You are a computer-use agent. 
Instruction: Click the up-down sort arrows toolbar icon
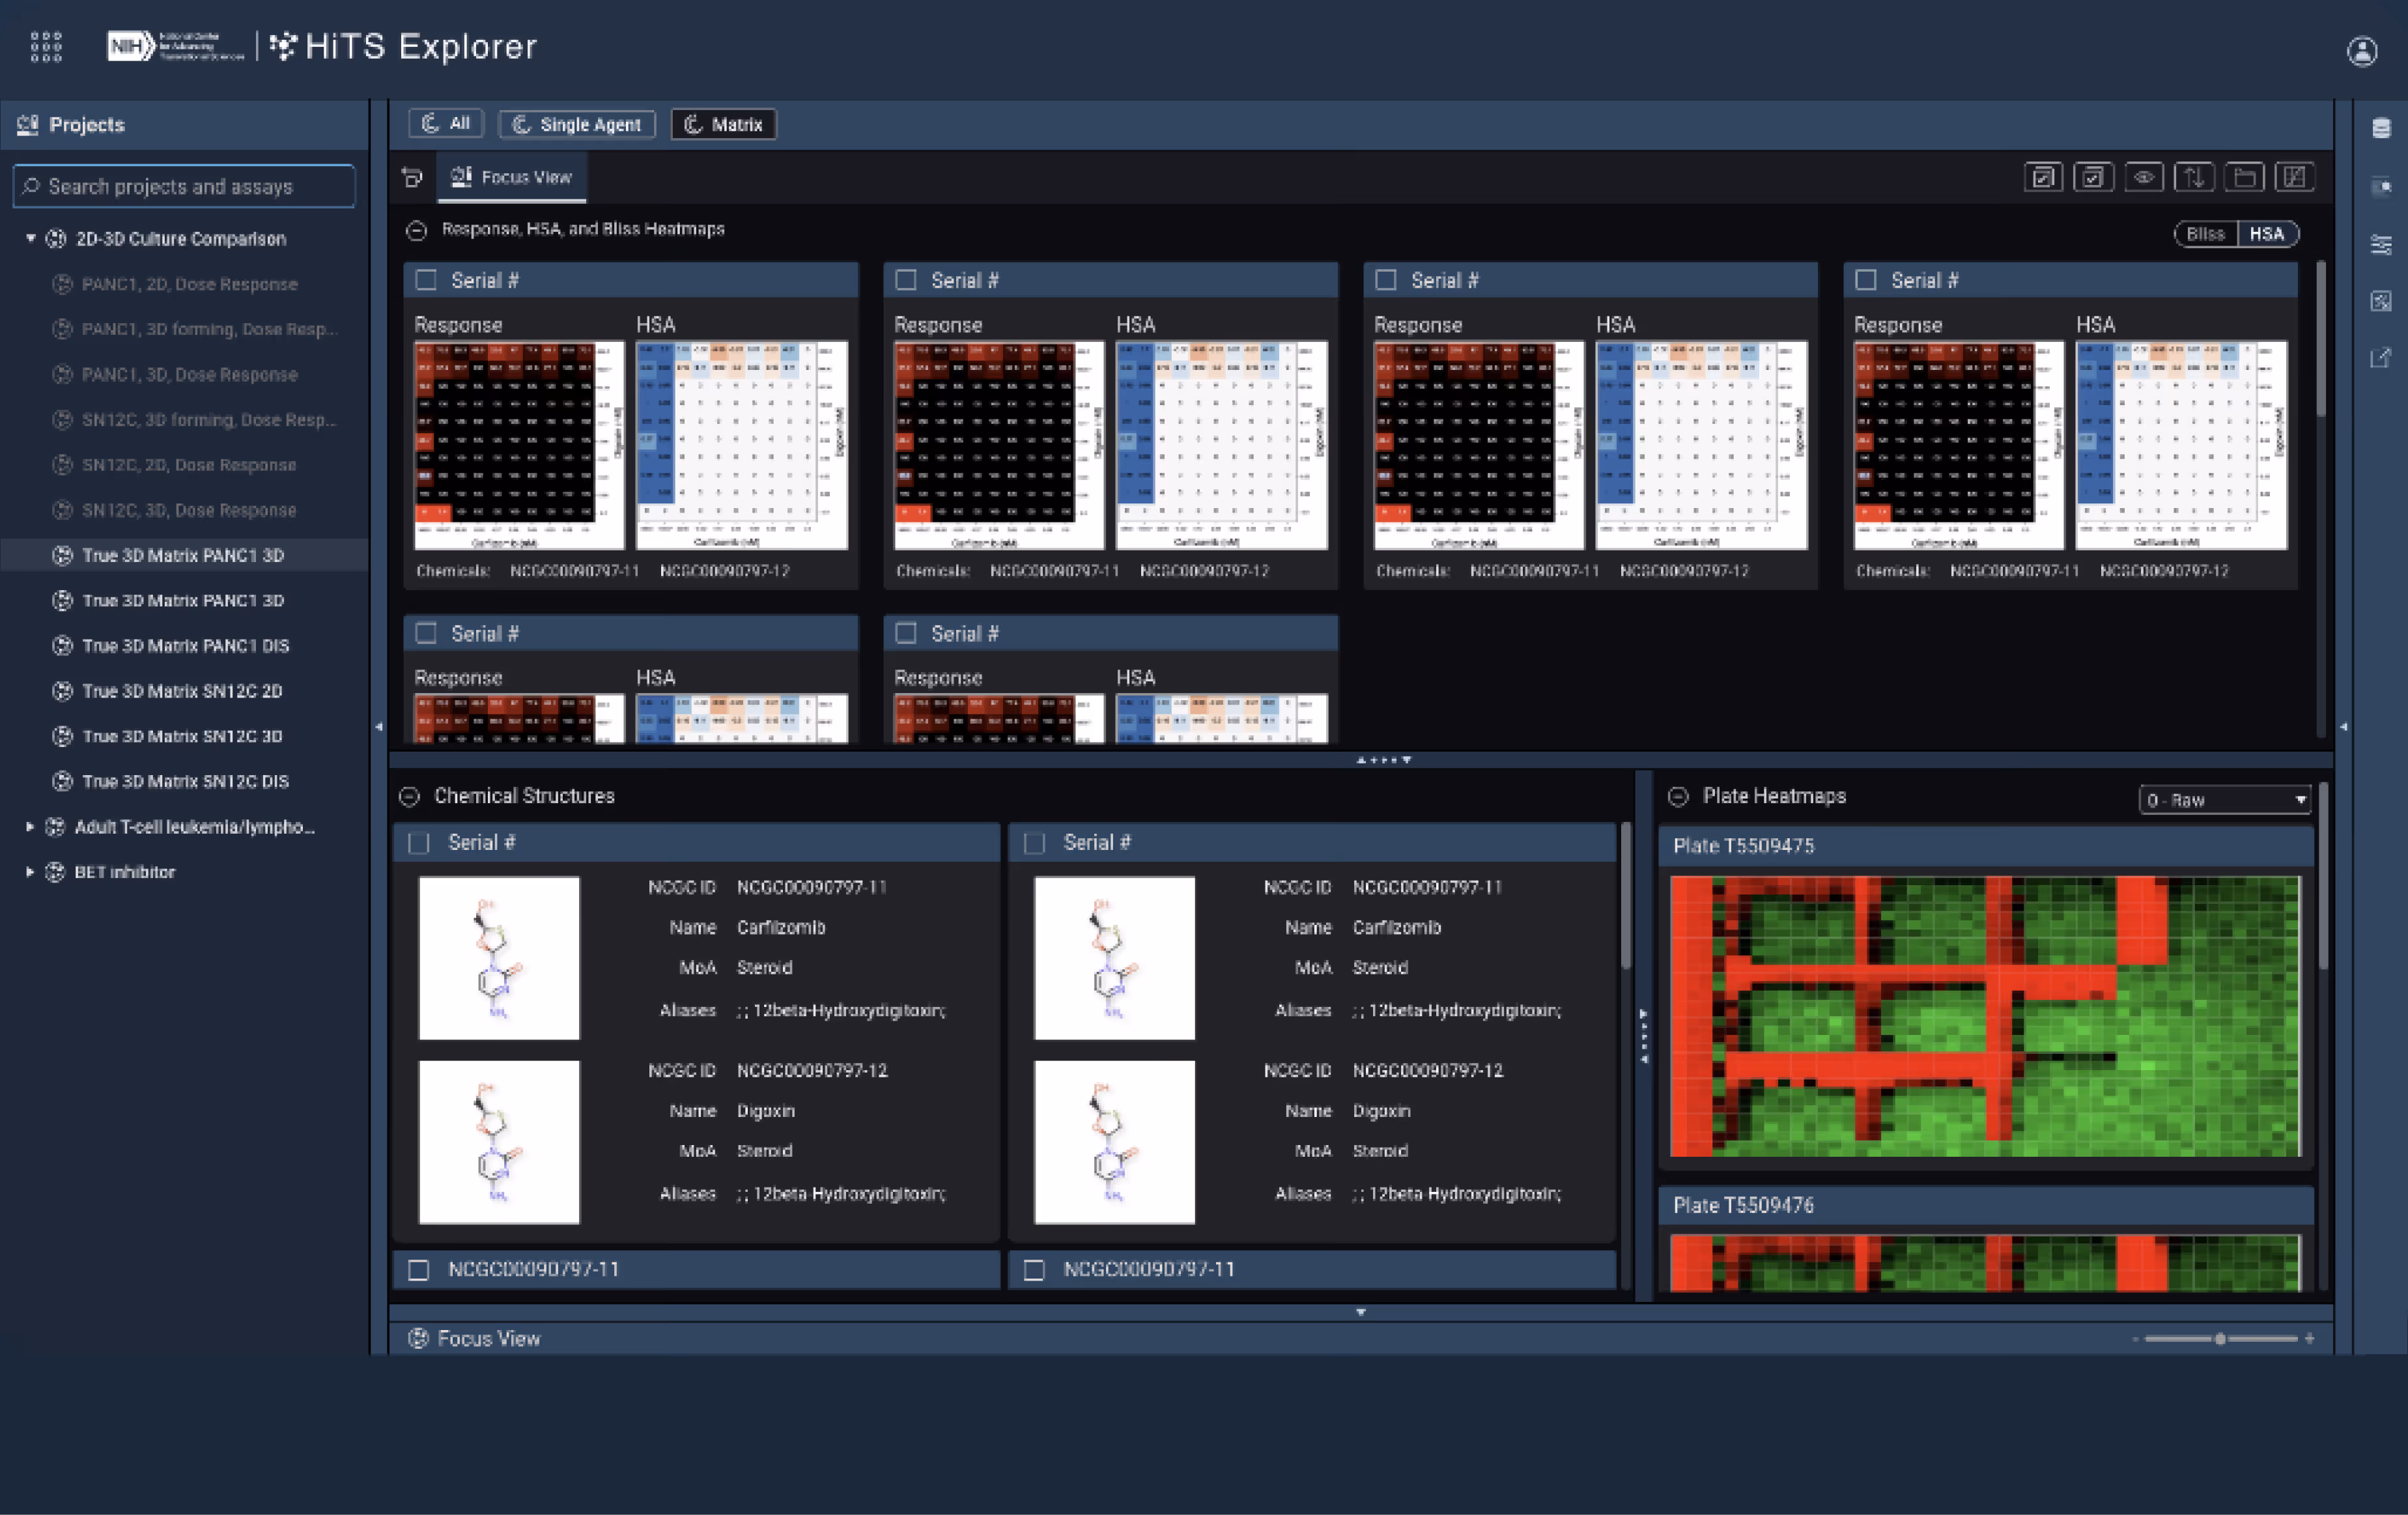(2194, 177)
